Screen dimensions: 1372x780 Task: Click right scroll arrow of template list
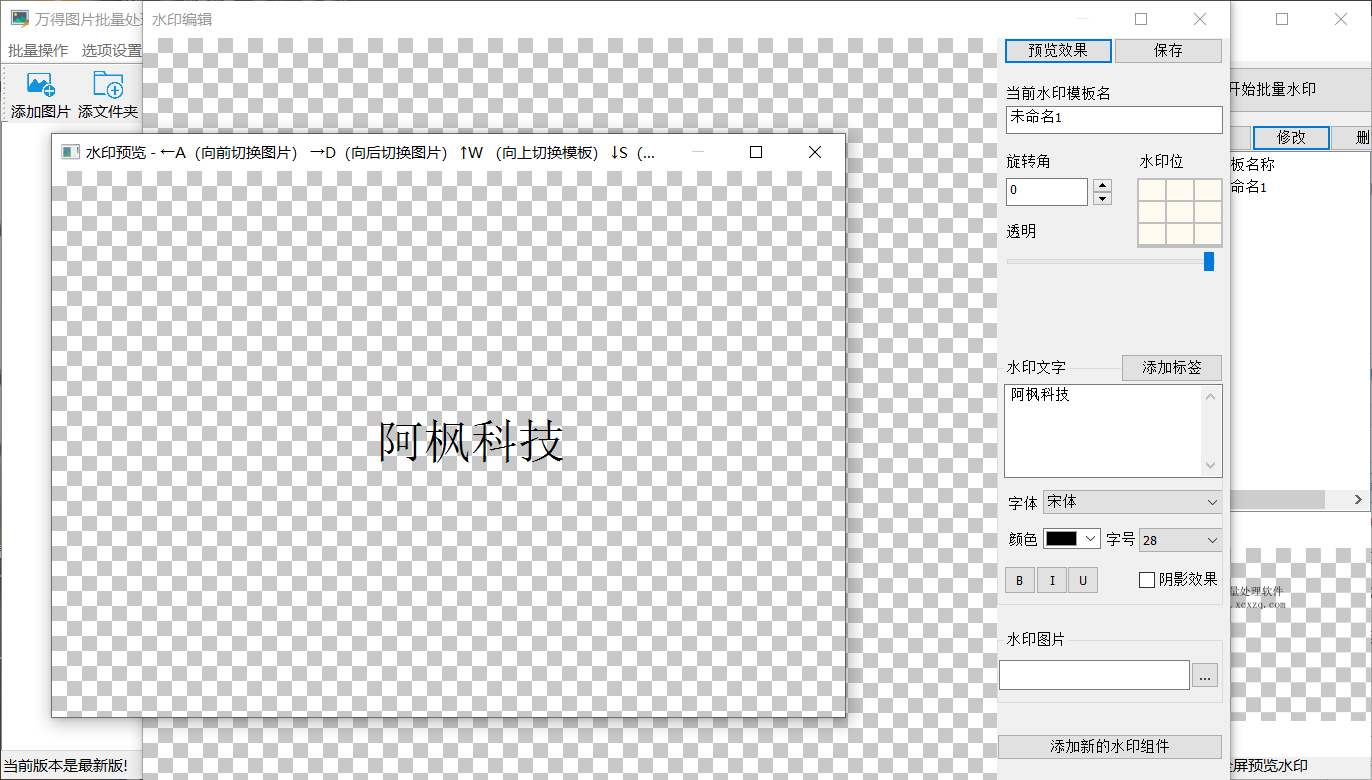coord(1359,499)
